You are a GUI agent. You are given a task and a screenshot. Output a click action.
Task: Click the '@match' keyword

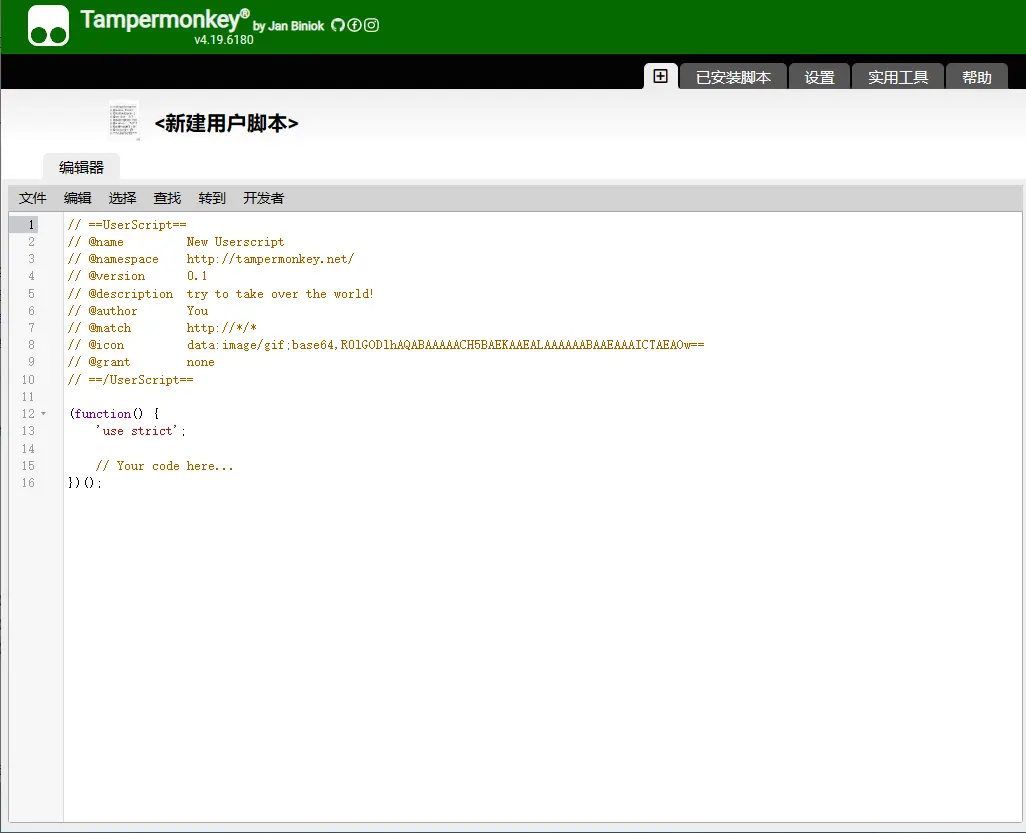(110, 328)
